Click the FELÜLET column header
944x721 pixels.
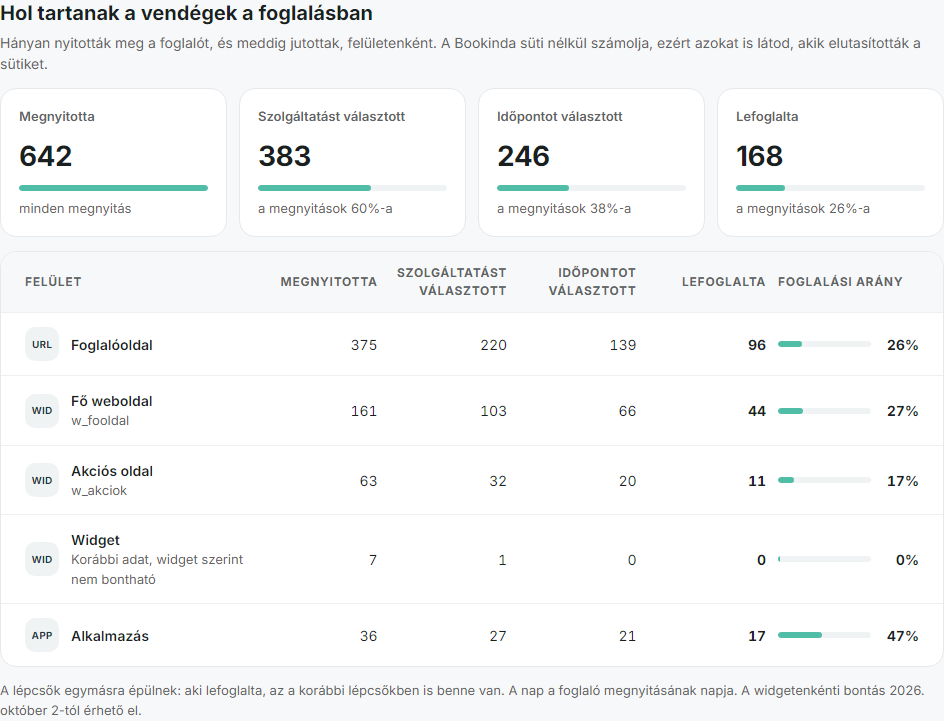pyautogui.click(x=53, y=282)
